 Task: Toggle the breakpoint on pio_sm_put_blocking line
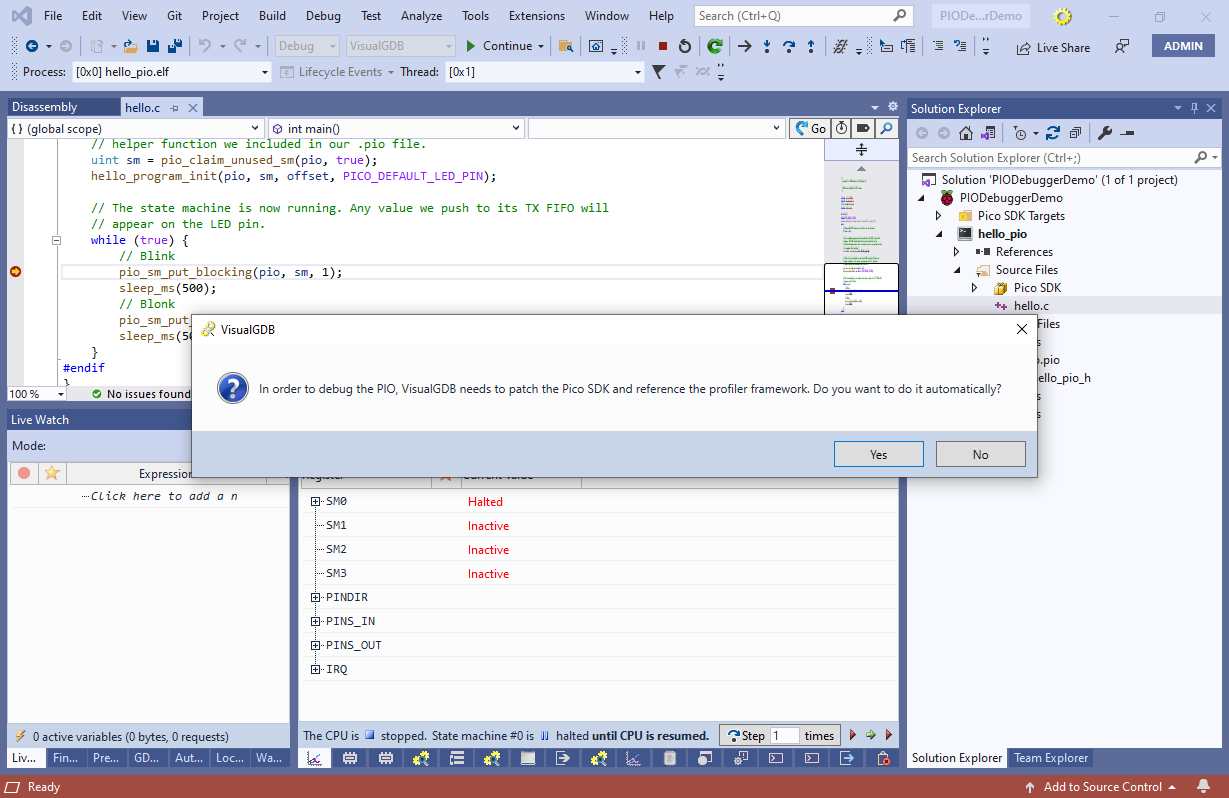point(15,272)
